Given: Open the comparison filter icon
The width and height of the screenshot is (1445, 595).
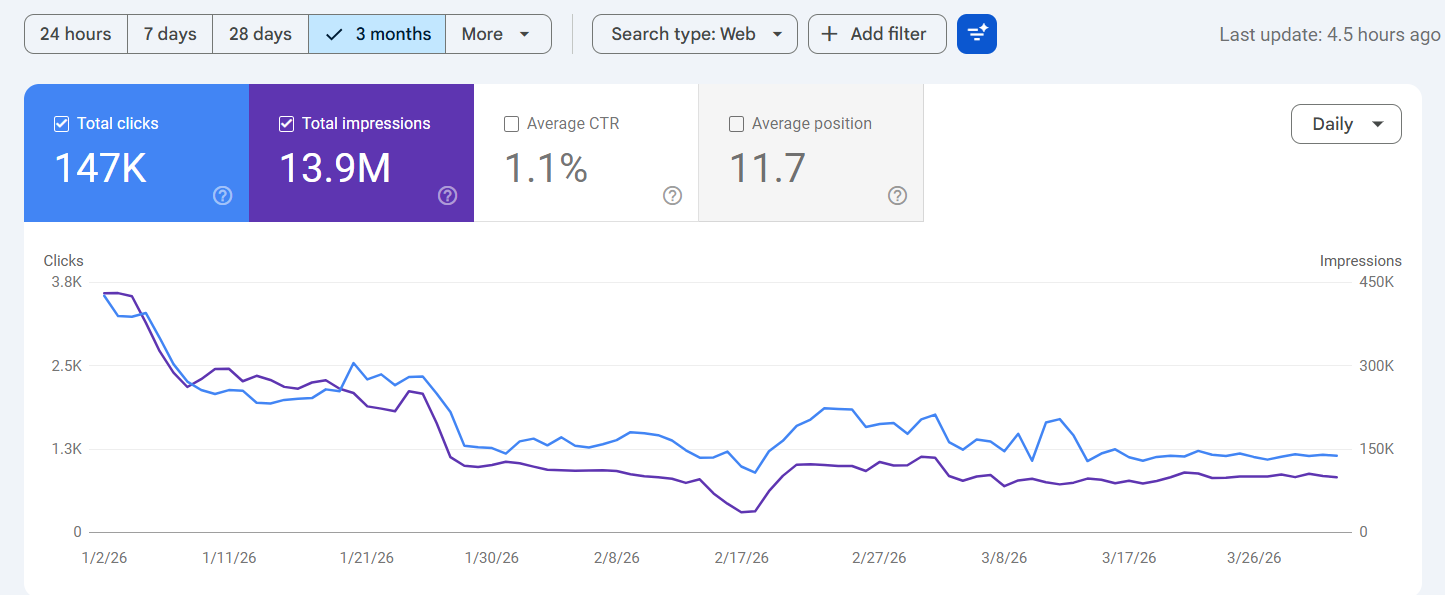Looking at the screenshot, I should click(976, 33).
